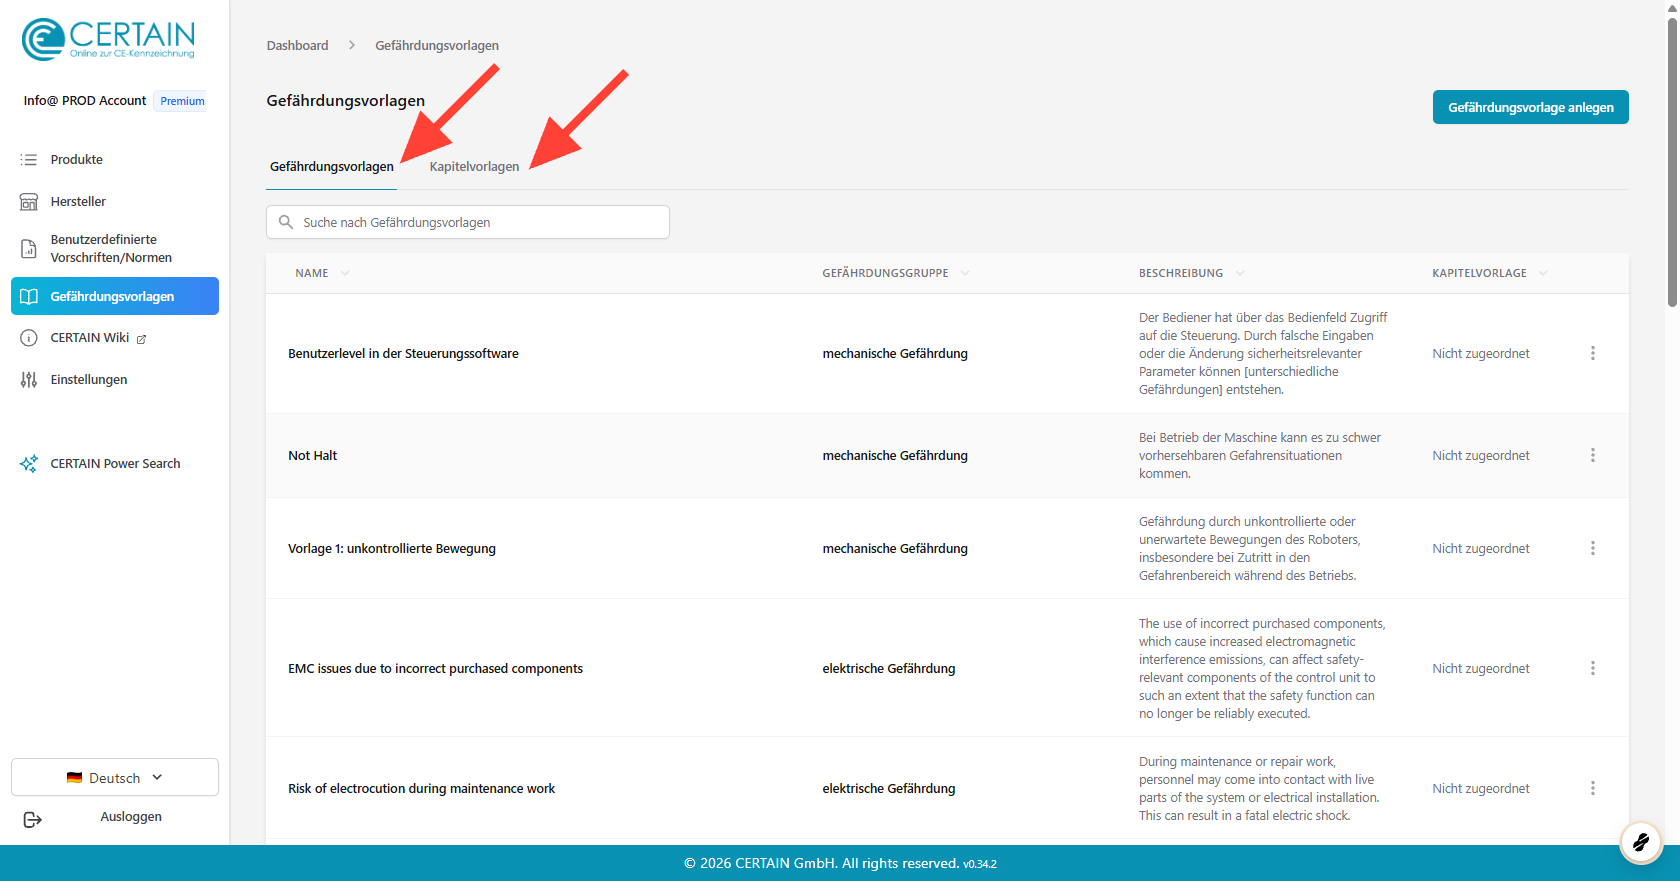The width and height of the screenshot is (1680, 881).
Task: Switch to the Kapitelvorlagen tab
Action: pos(475,167)
